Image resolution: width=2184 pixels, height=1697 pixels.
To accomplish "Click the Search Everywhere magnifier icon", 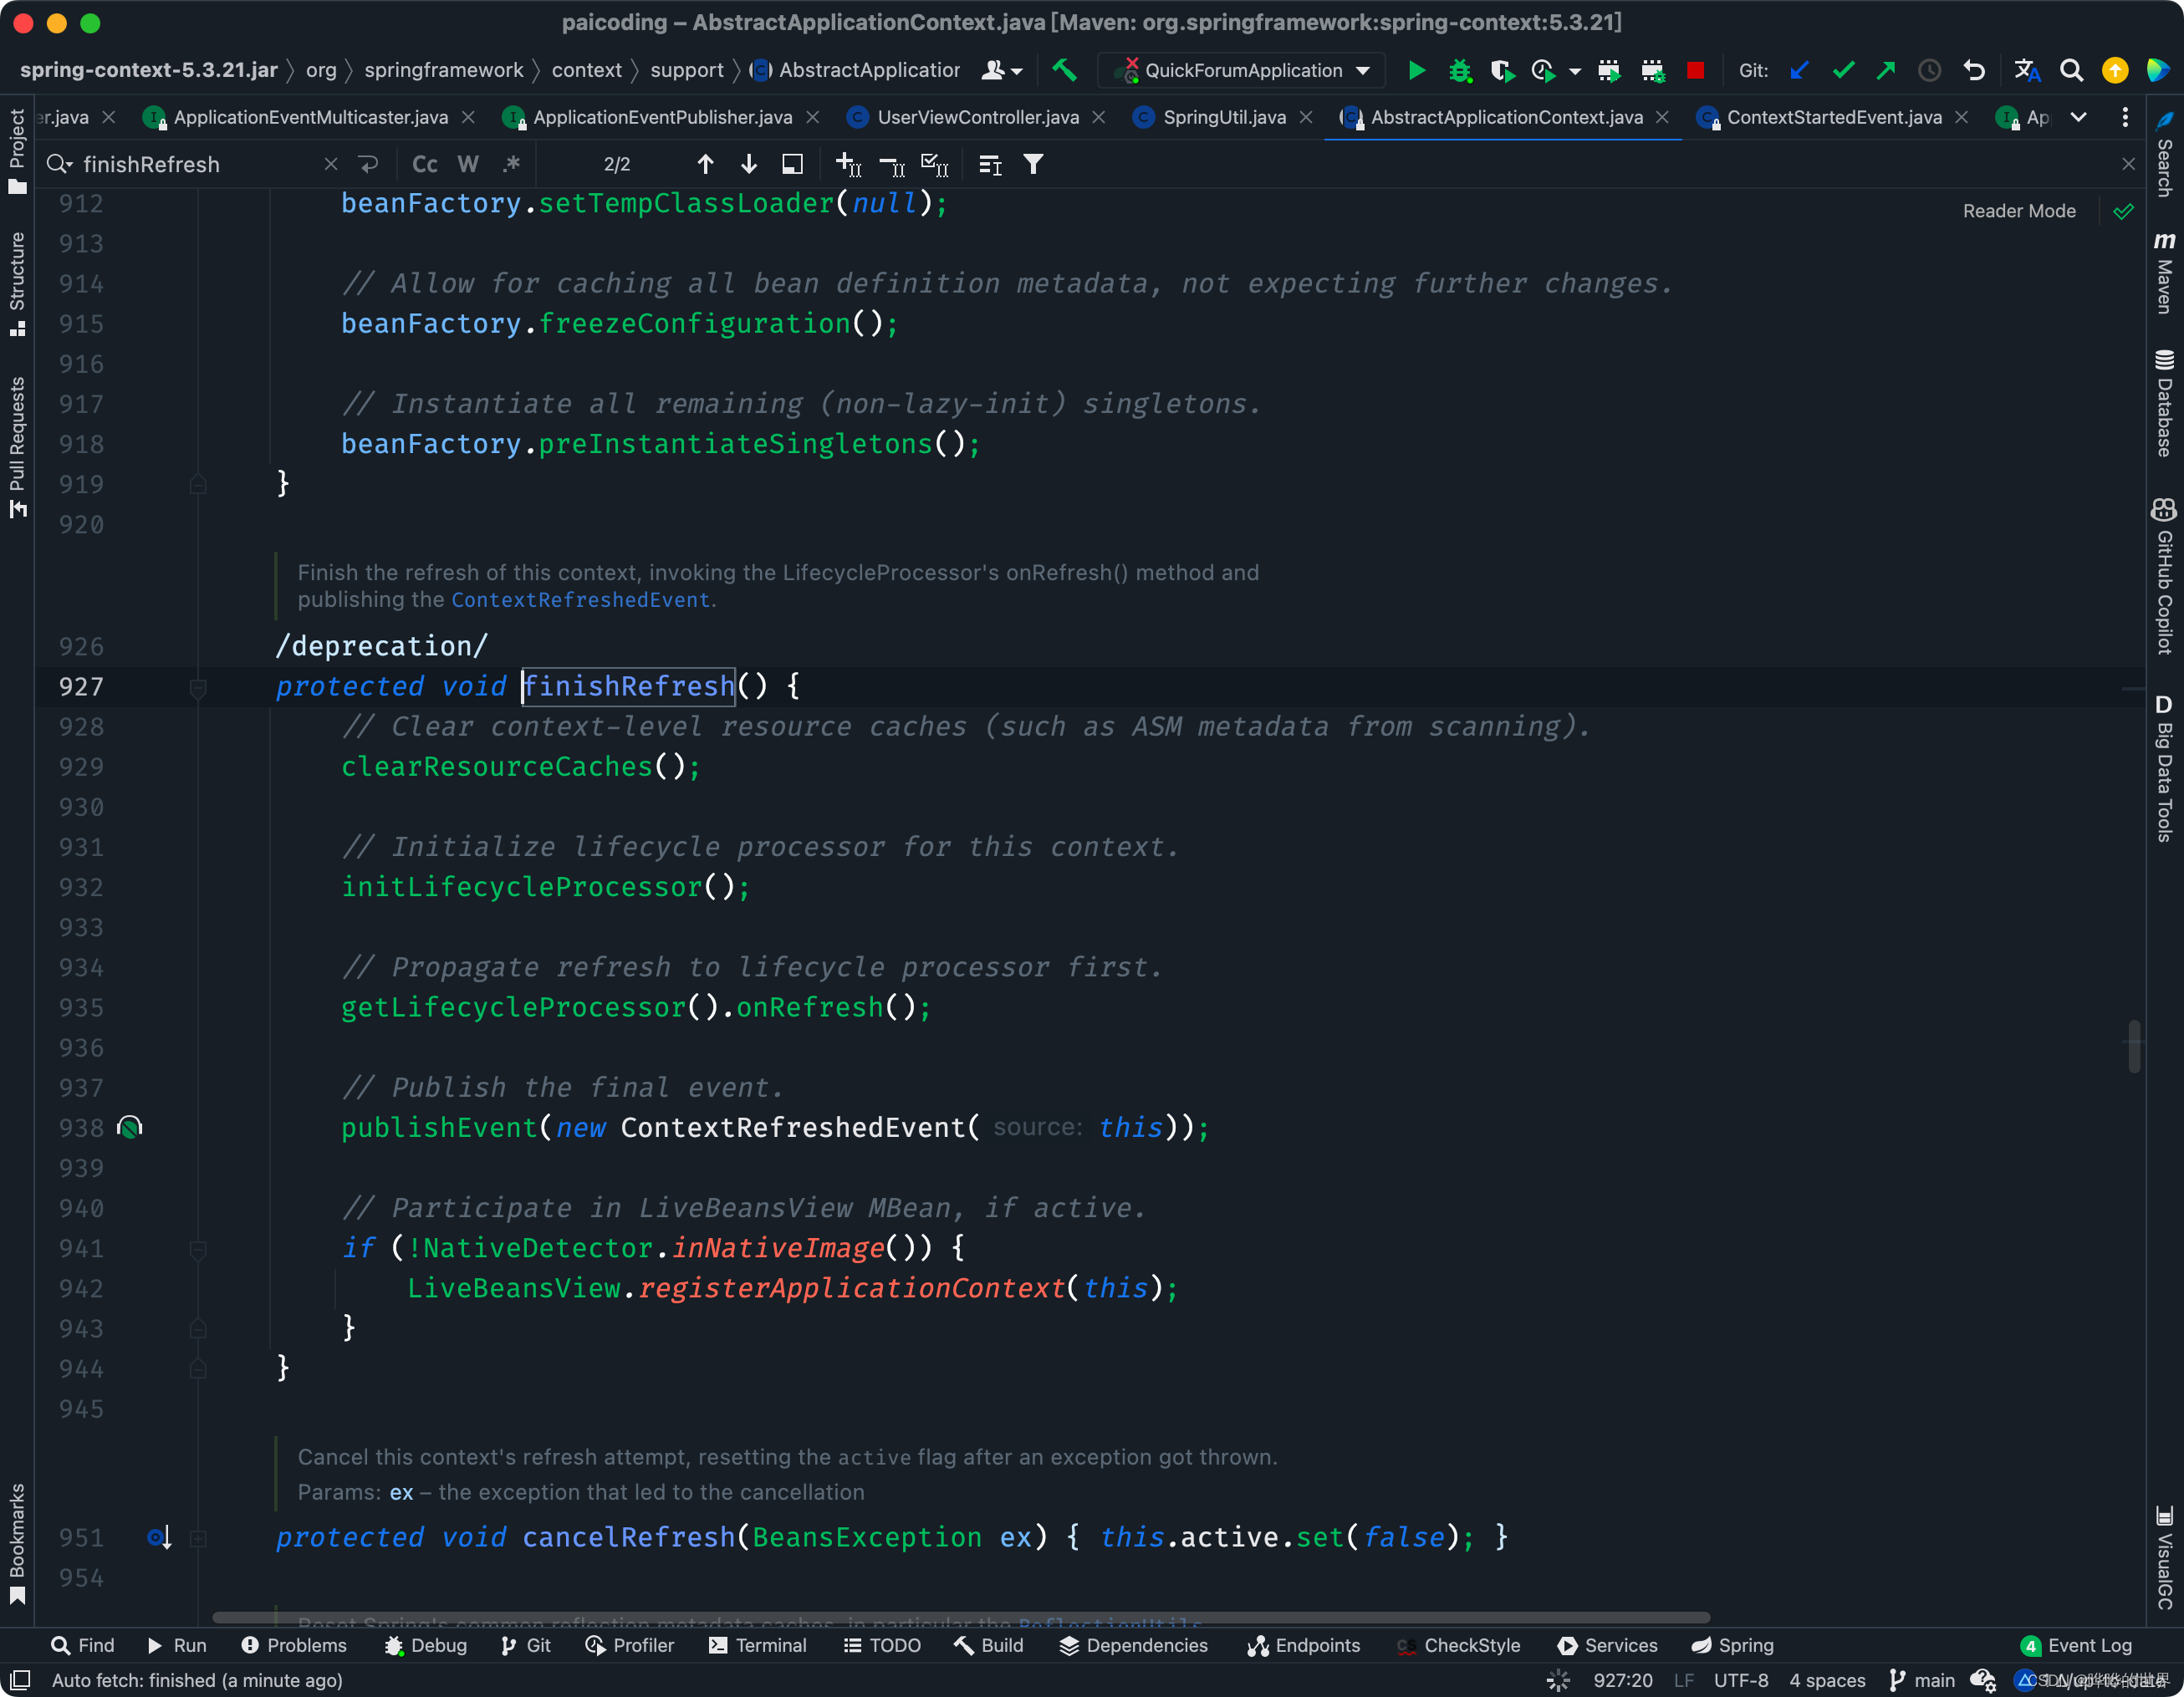I will pyautogui.click(x=2071, y=70).
